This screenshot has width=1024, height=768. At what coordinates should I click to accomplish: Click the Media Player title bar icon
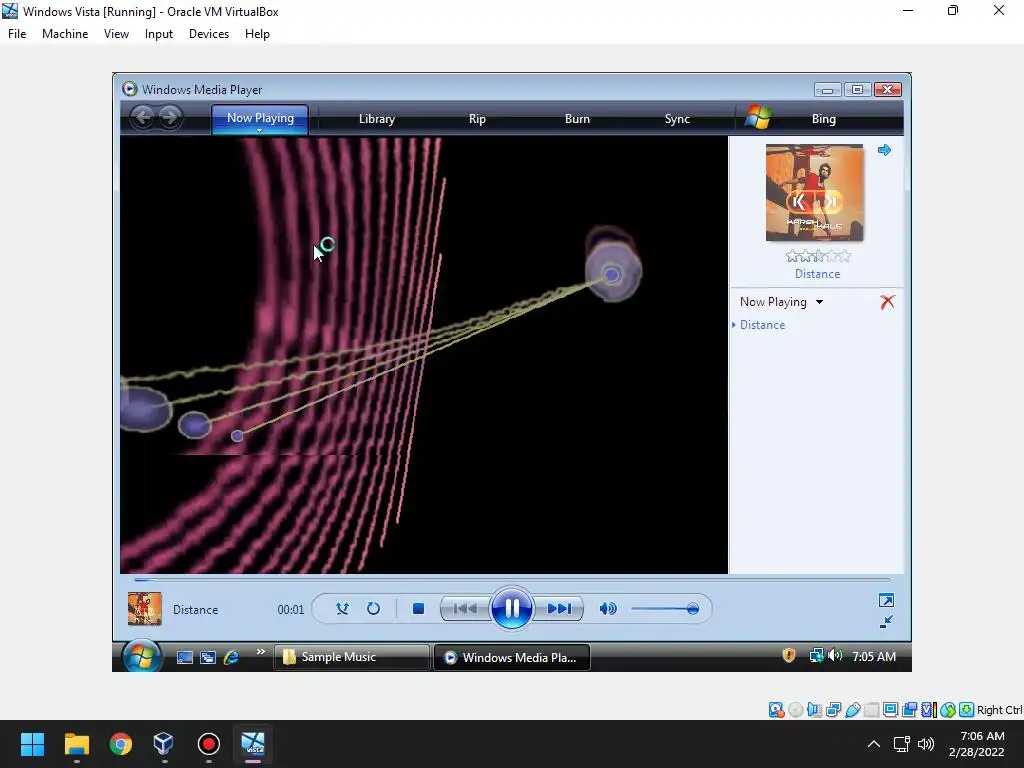tap(129, 89)
